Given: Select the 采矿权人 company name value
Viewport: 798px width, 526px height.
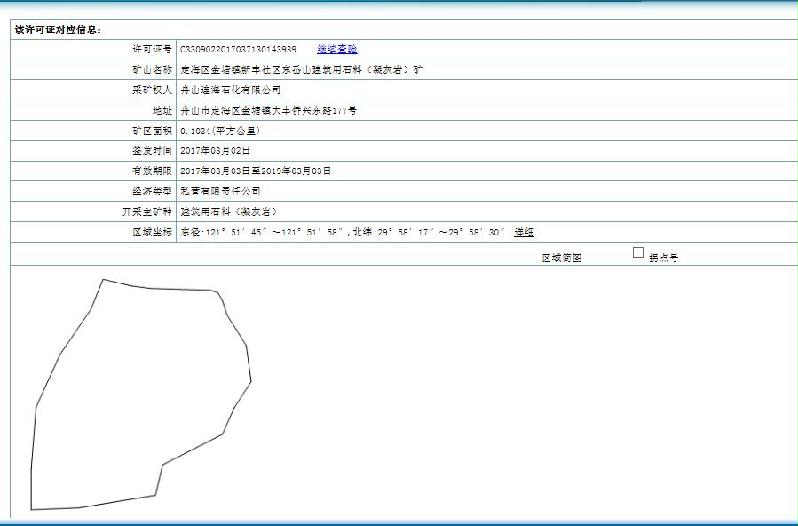Looking at the screenshot, I should point(224,90).
